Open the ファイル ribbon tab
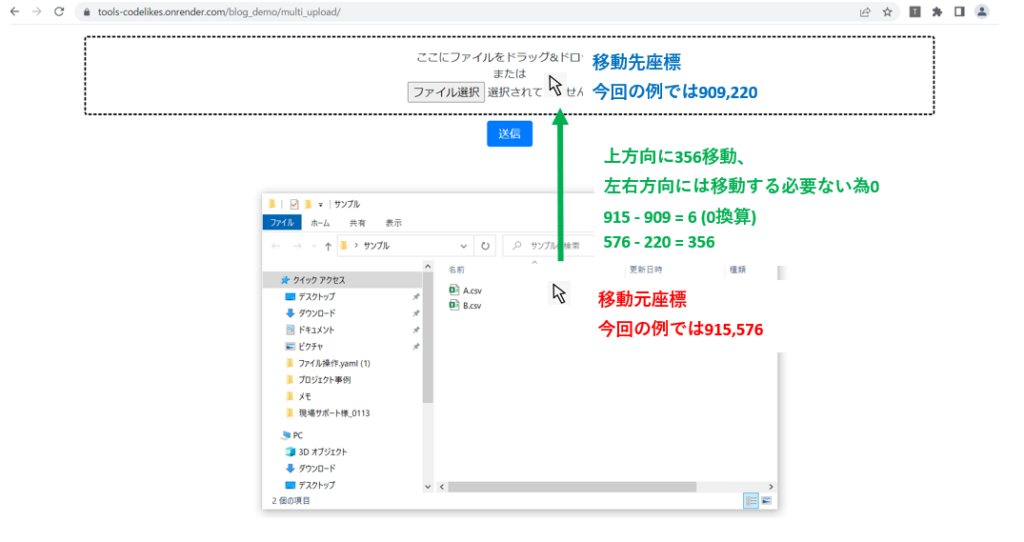The height and width of the screenshot is (542, 1024). [281, 223]
